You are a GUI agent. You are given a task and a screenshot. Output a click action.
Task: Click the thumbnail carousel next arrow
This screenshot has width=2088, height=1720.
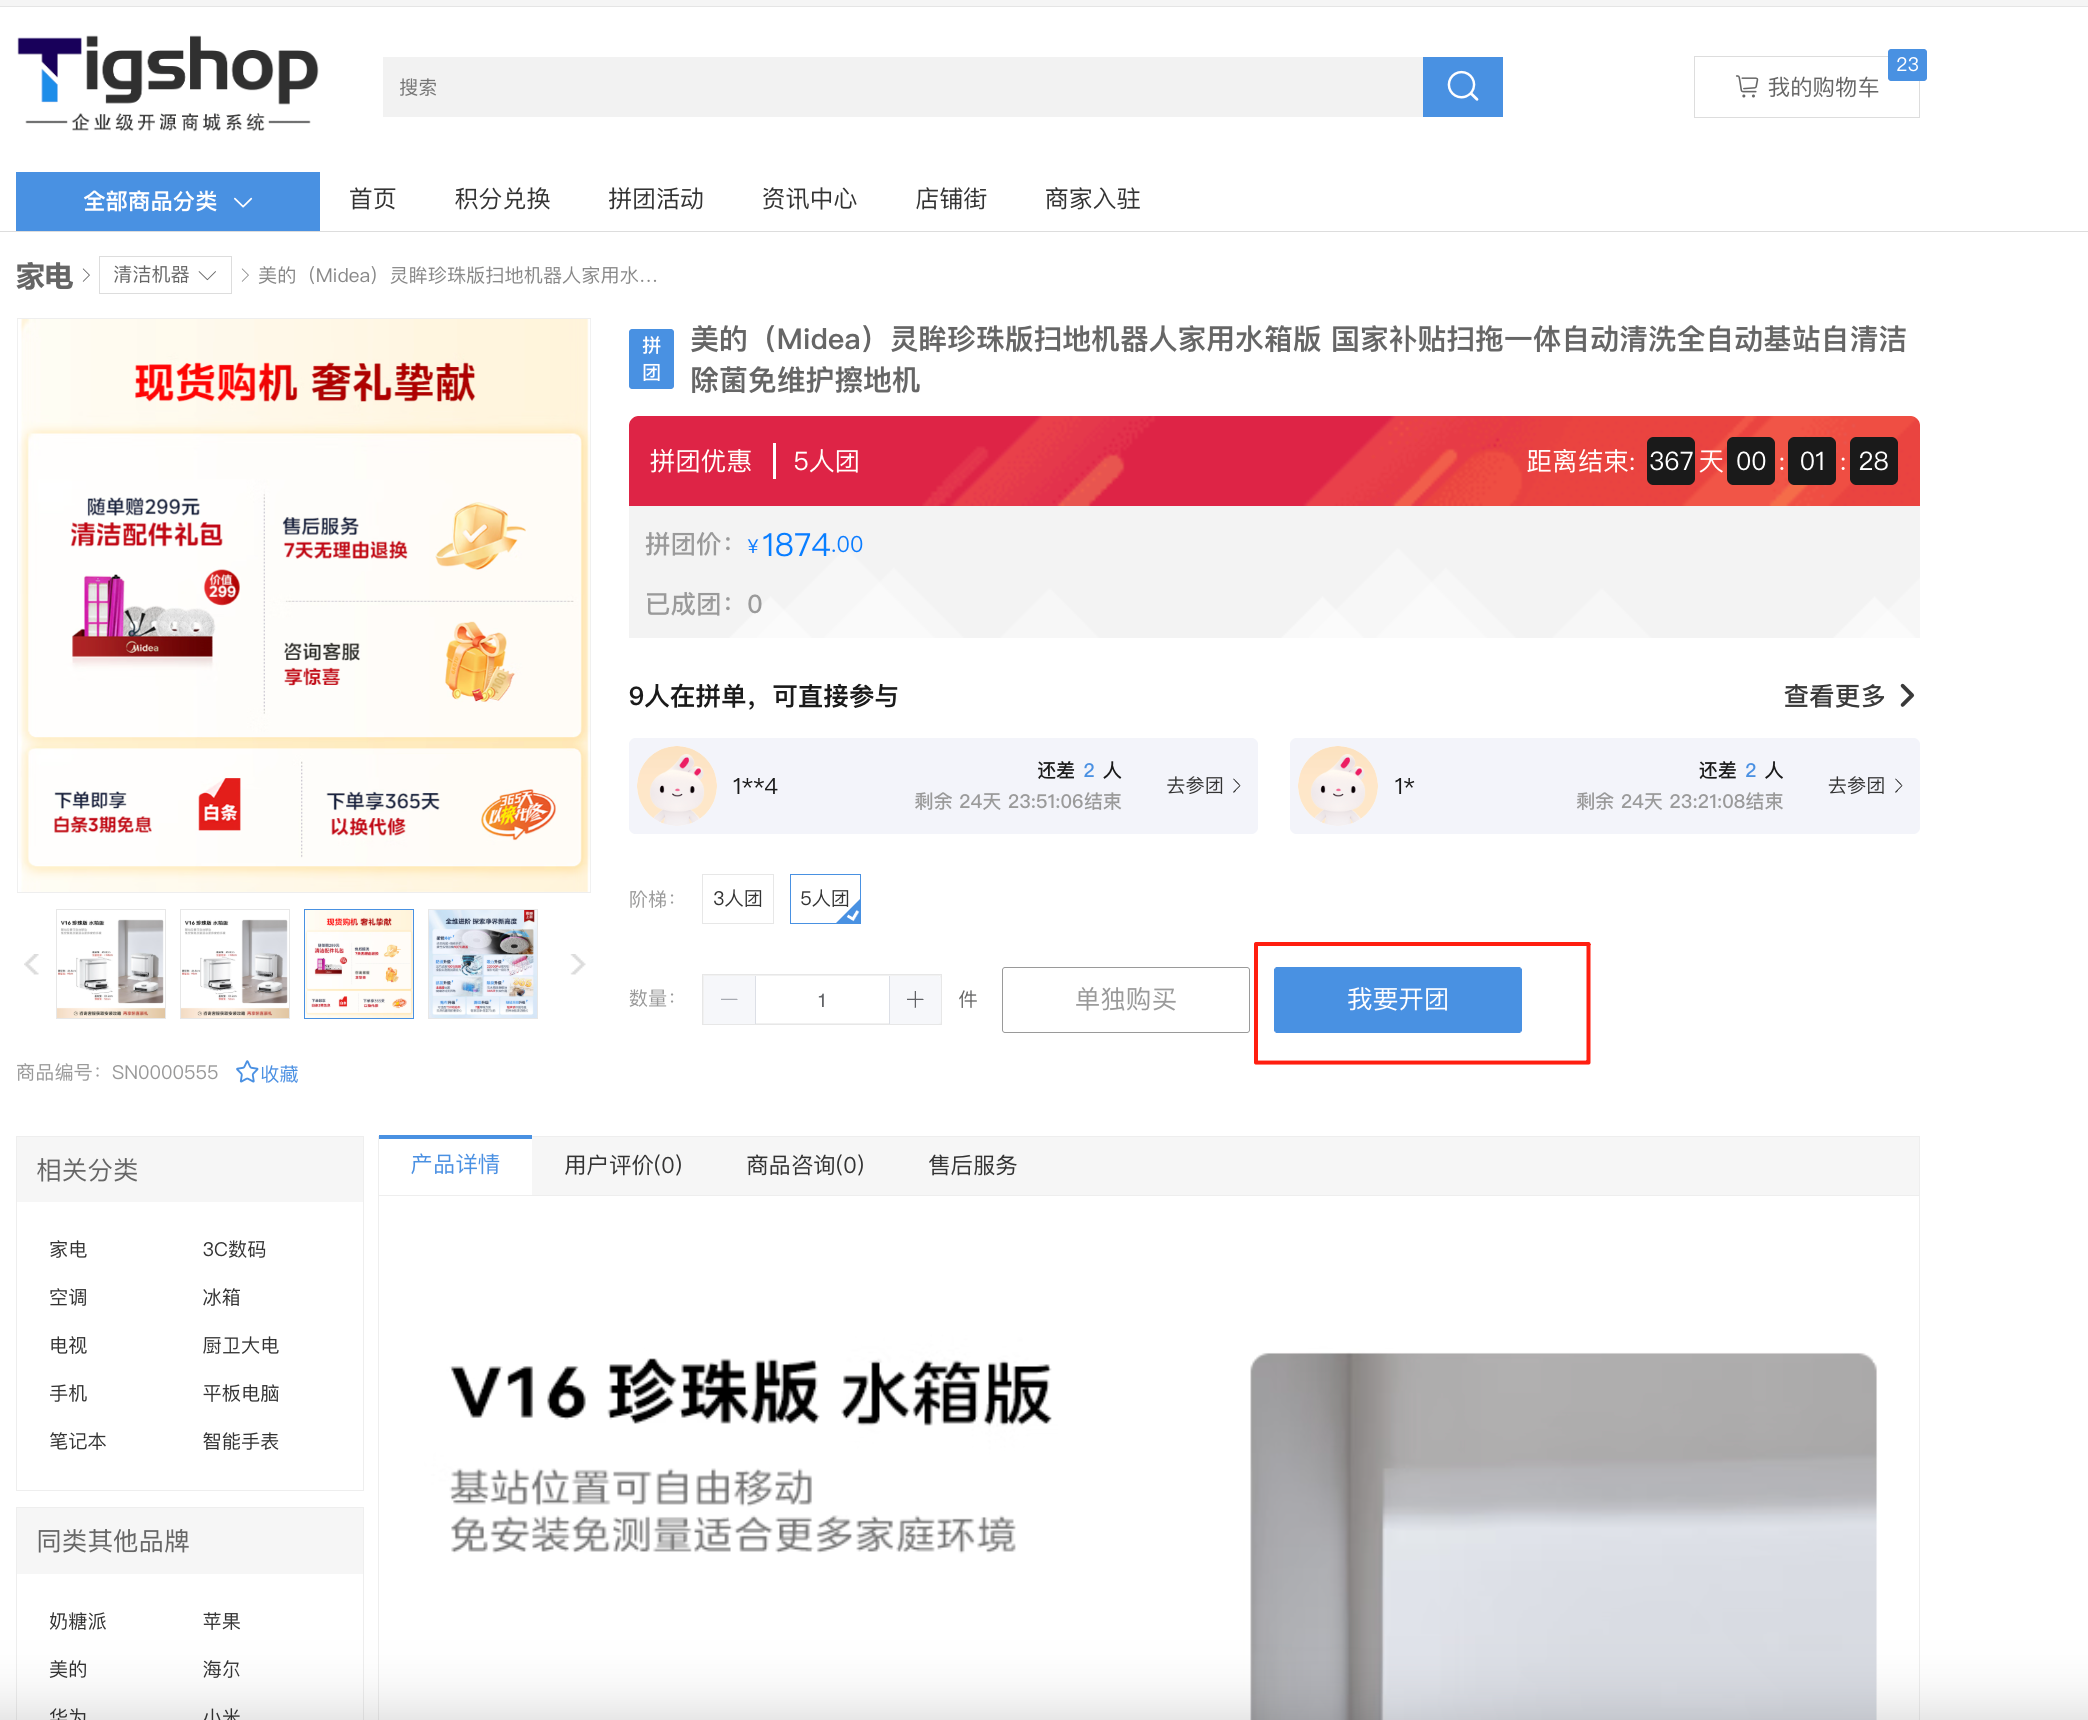point(577,964)
